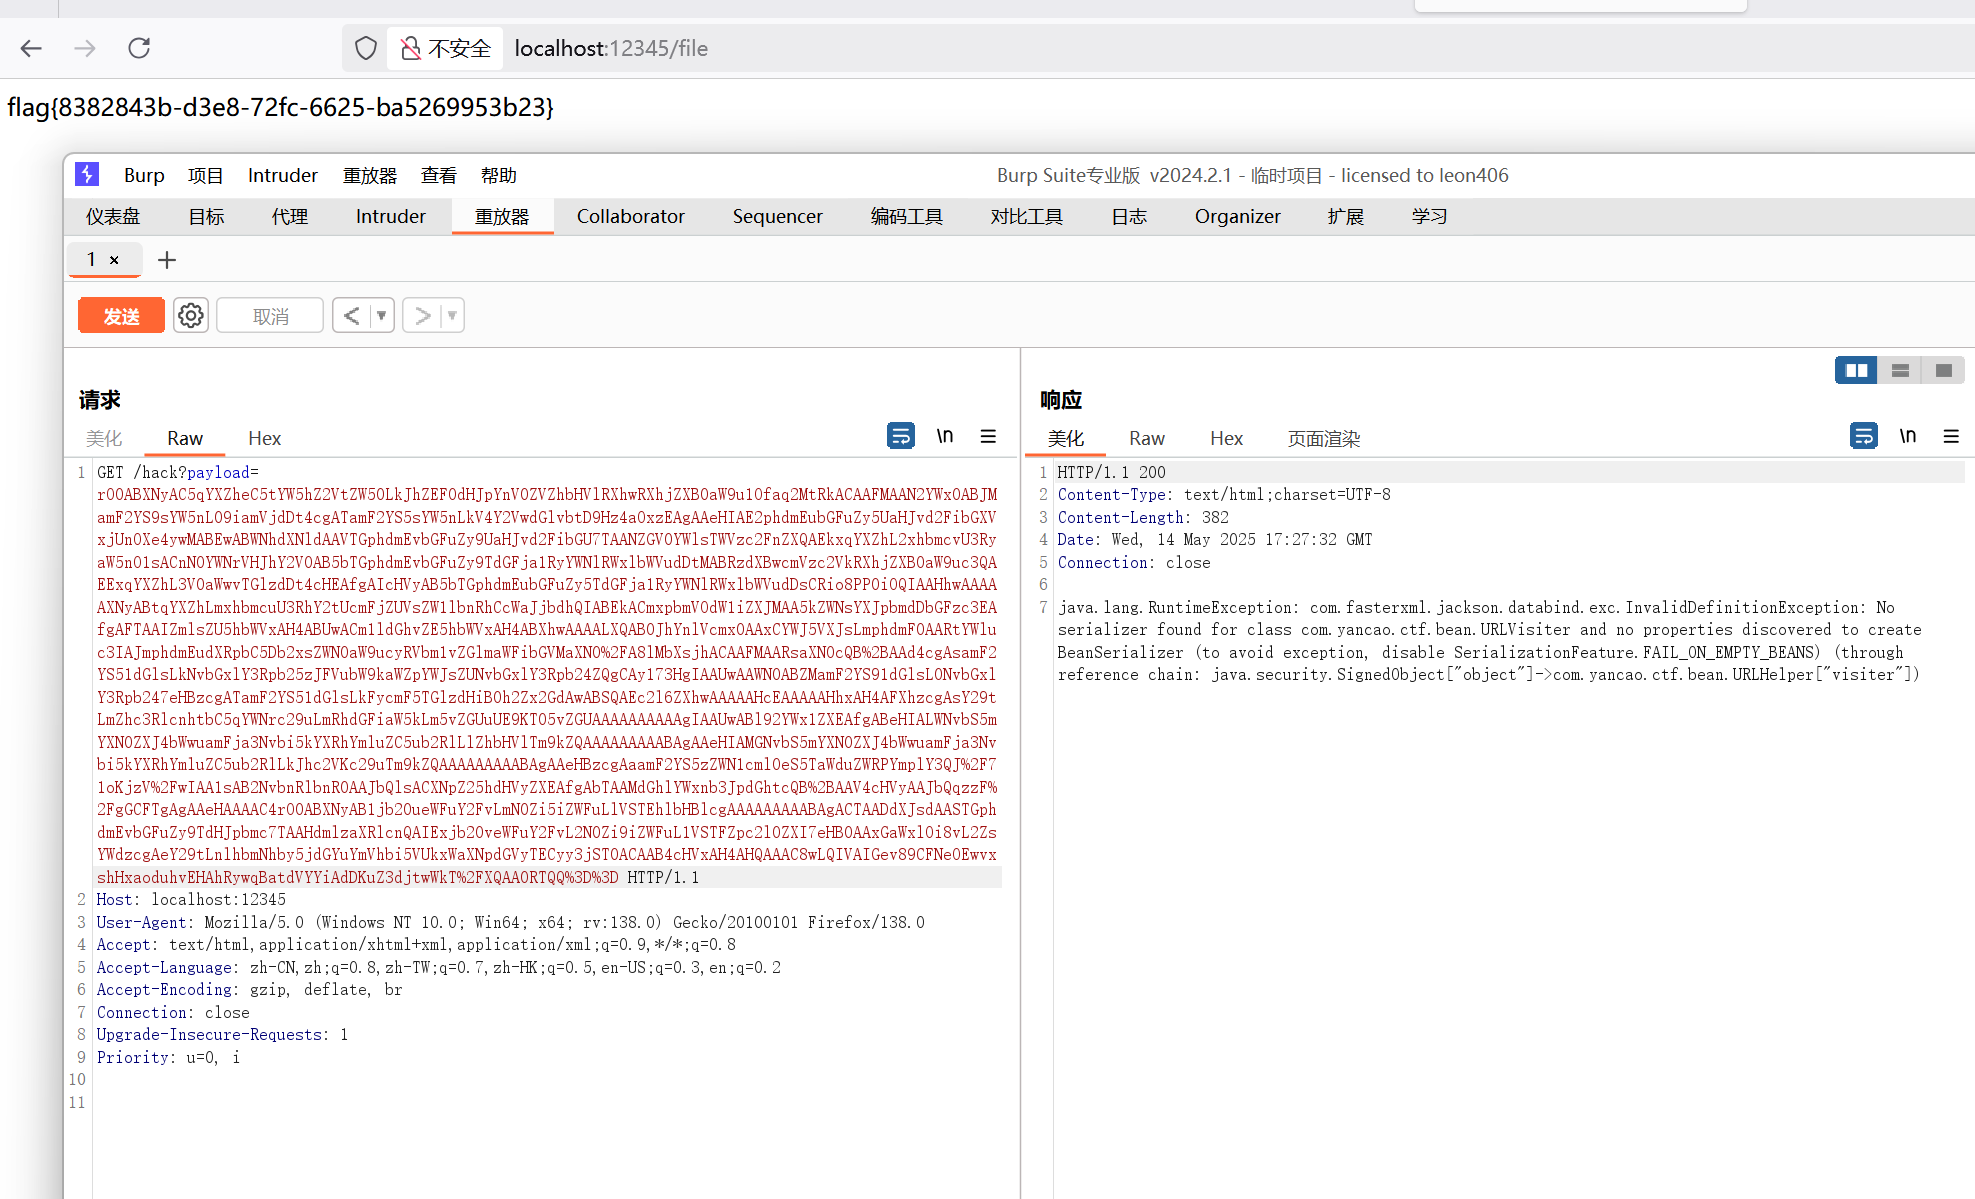Toggle word wrap in request panel
1975x1199 pixels.
[x=900, y=436]
